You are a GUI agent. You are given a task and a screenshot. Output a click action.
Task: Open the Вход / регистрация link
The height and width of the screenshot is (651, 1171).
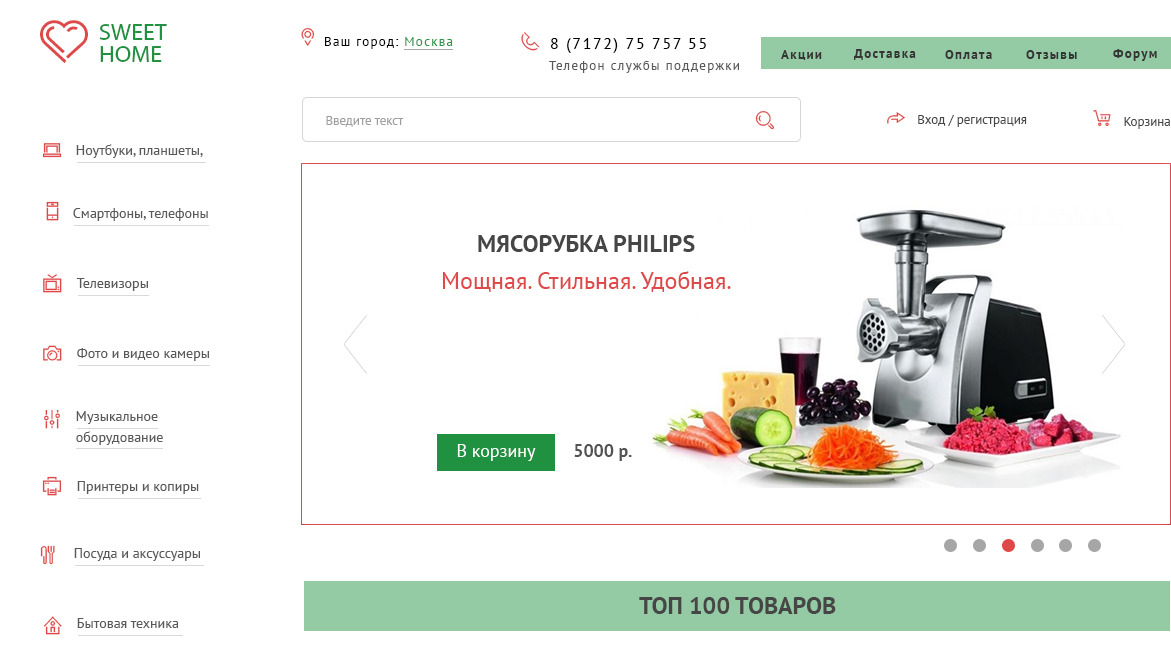tap(972, 119)
